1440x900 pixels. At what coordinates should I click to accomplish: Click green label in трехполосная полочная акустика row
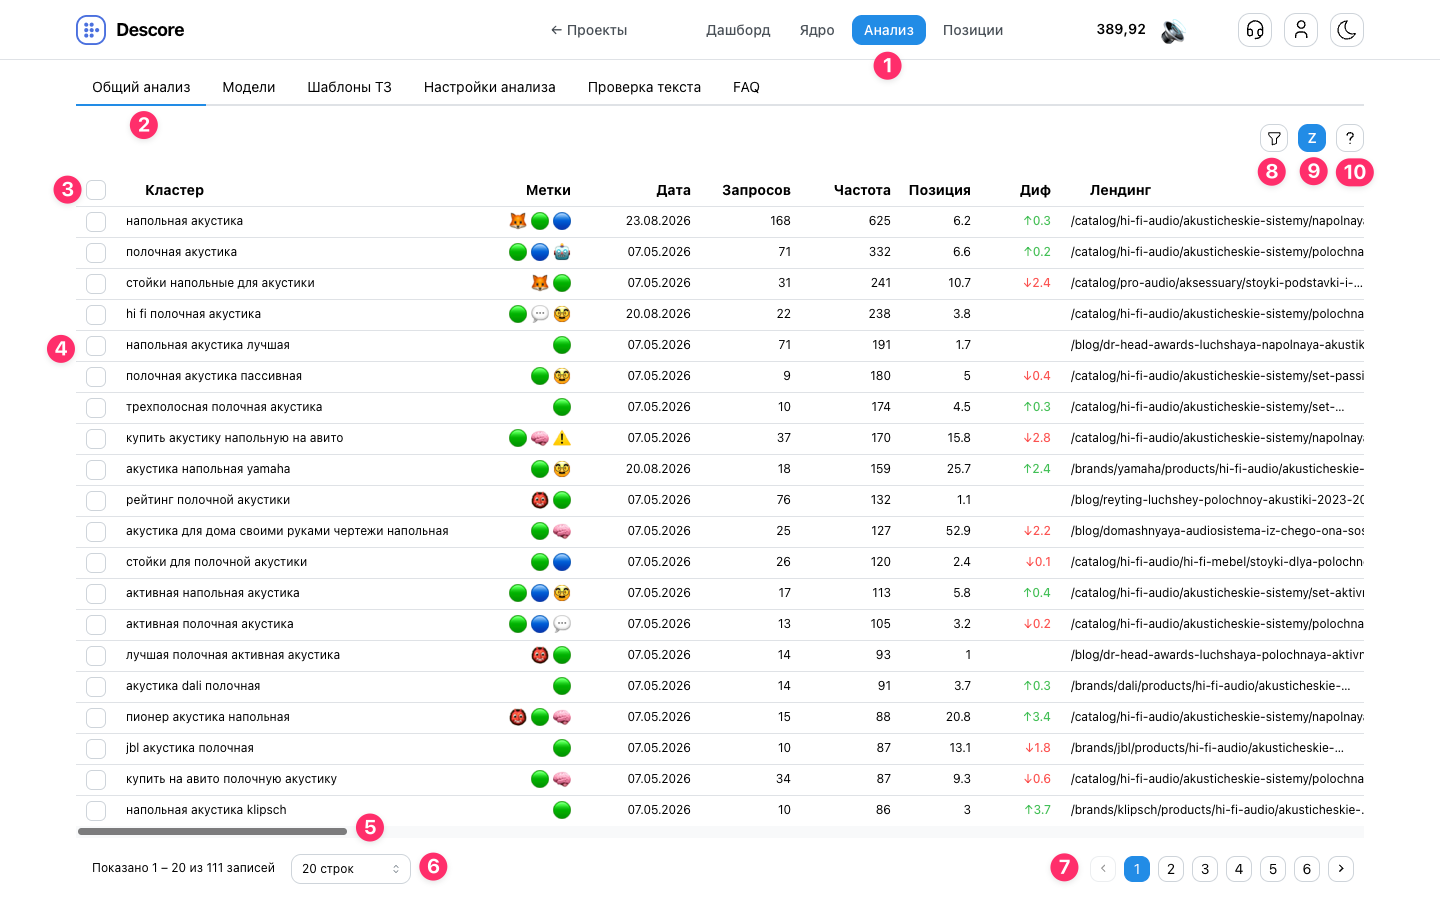pos(562,407)
